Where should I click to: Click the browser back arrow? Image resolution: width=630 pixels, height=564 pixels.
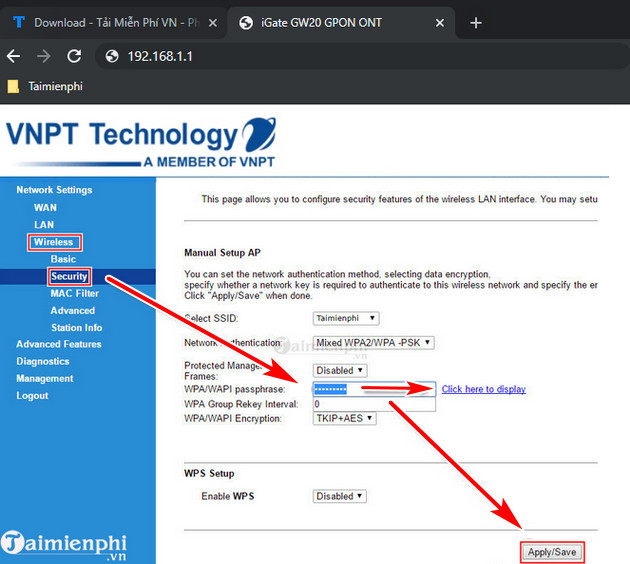click(x=14, y=56)
